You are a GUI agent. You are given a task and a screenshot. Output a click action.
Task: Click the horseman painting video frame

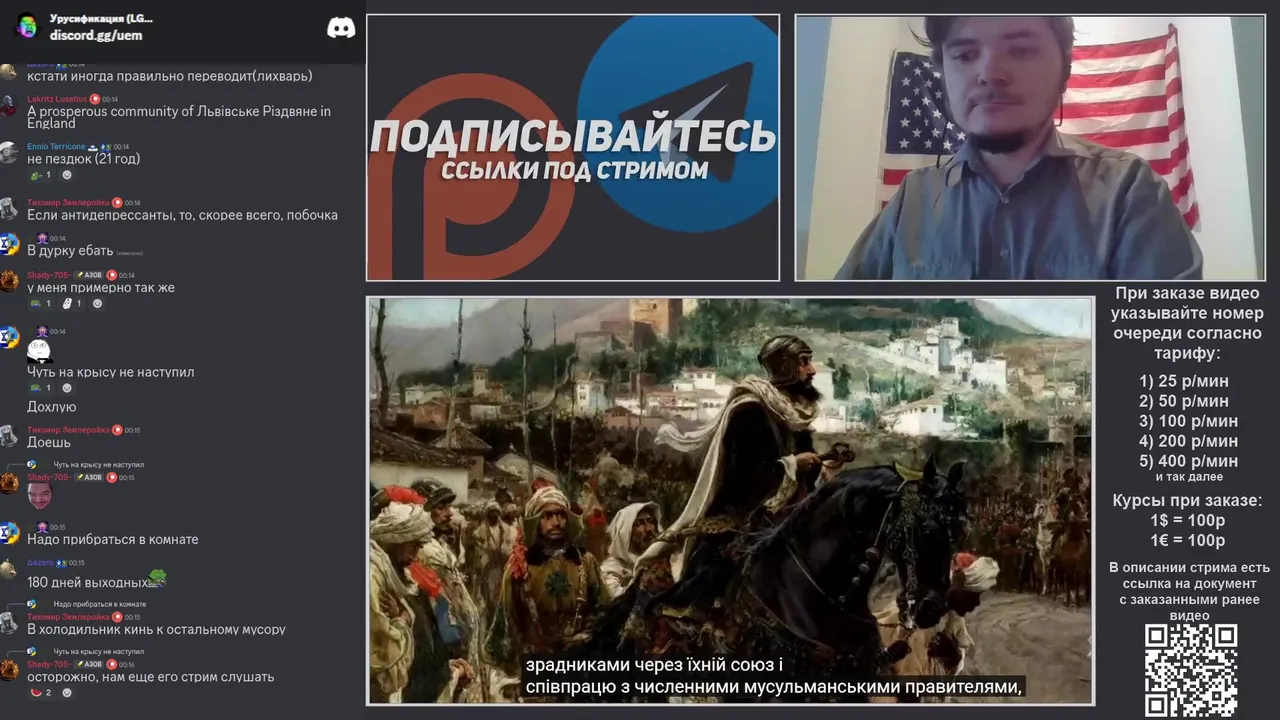(x=730, y=500)
